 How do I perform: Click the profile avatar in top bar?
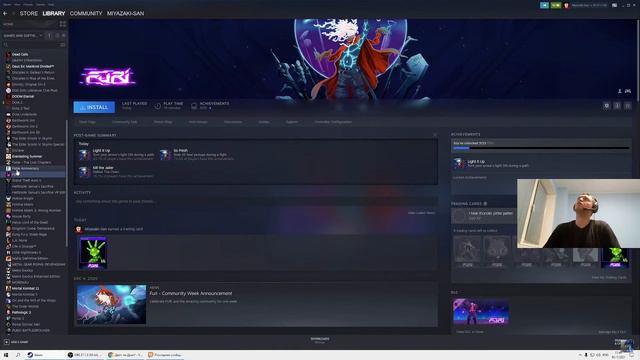[x=566, y=5]
